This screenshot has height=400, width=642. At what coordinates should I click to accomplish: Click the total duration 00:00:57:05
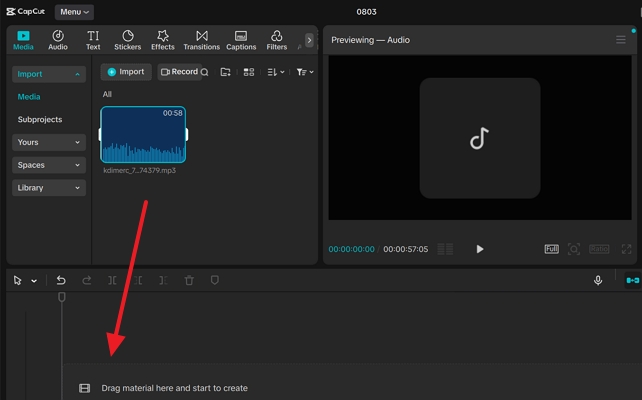click(x=406, y=249)
